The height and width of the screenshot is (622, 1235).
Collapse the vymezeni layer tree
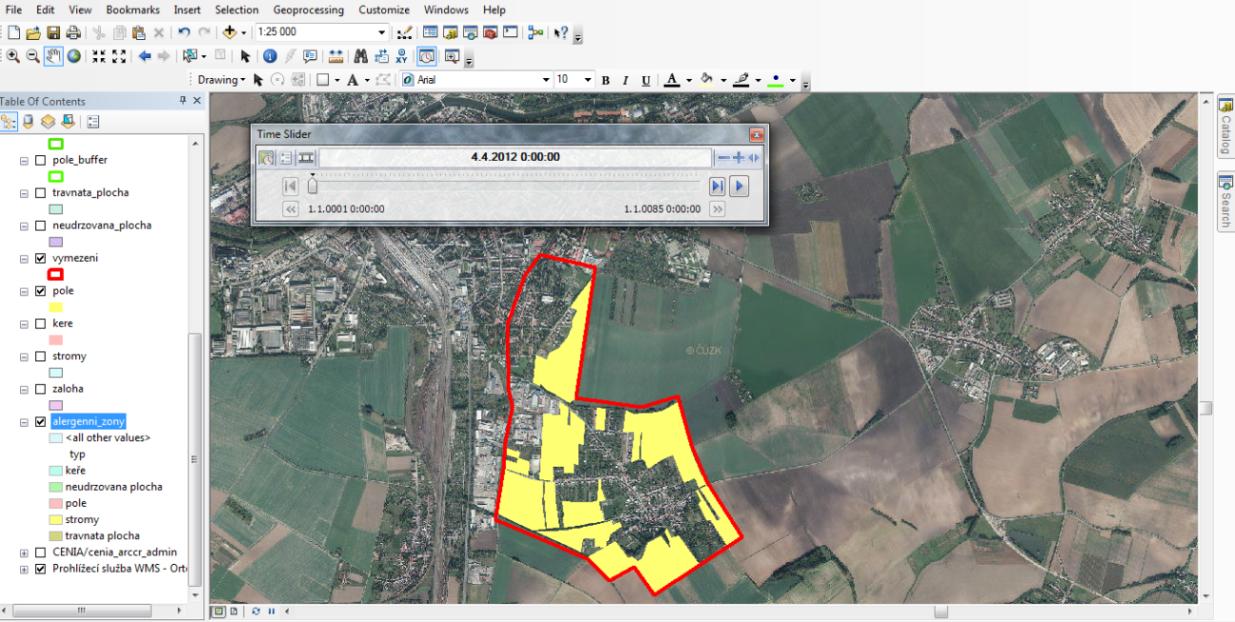click(24, 258)
